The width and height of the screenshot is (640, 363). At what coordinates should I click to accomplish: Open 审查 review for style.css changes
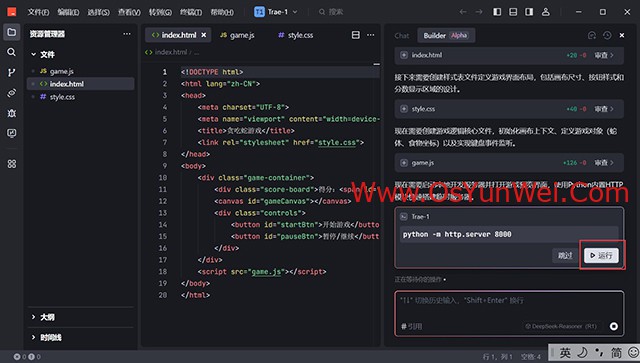(604, 109)
